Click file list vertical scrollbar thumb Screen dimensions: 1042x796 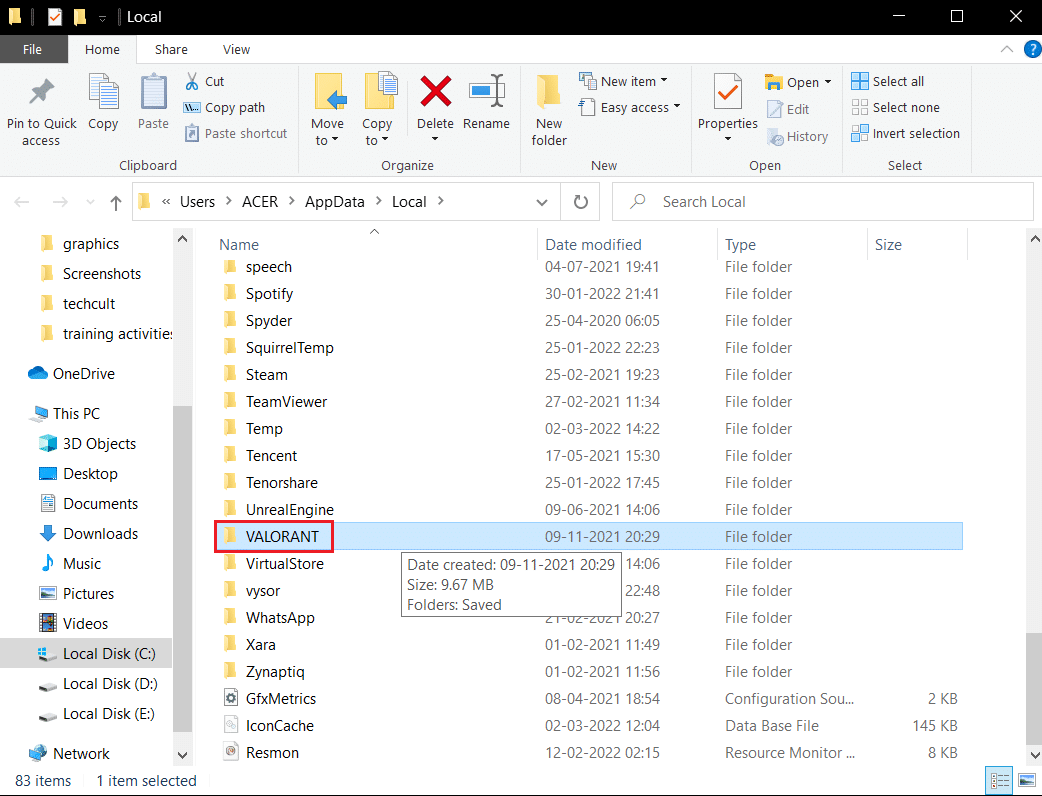point(1034,688)
